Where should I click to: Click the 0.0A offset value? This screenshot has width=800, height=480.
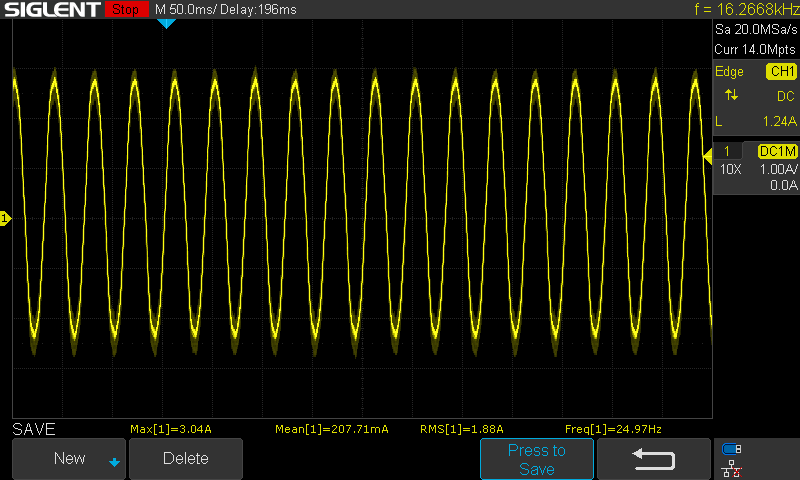point(784,185)
